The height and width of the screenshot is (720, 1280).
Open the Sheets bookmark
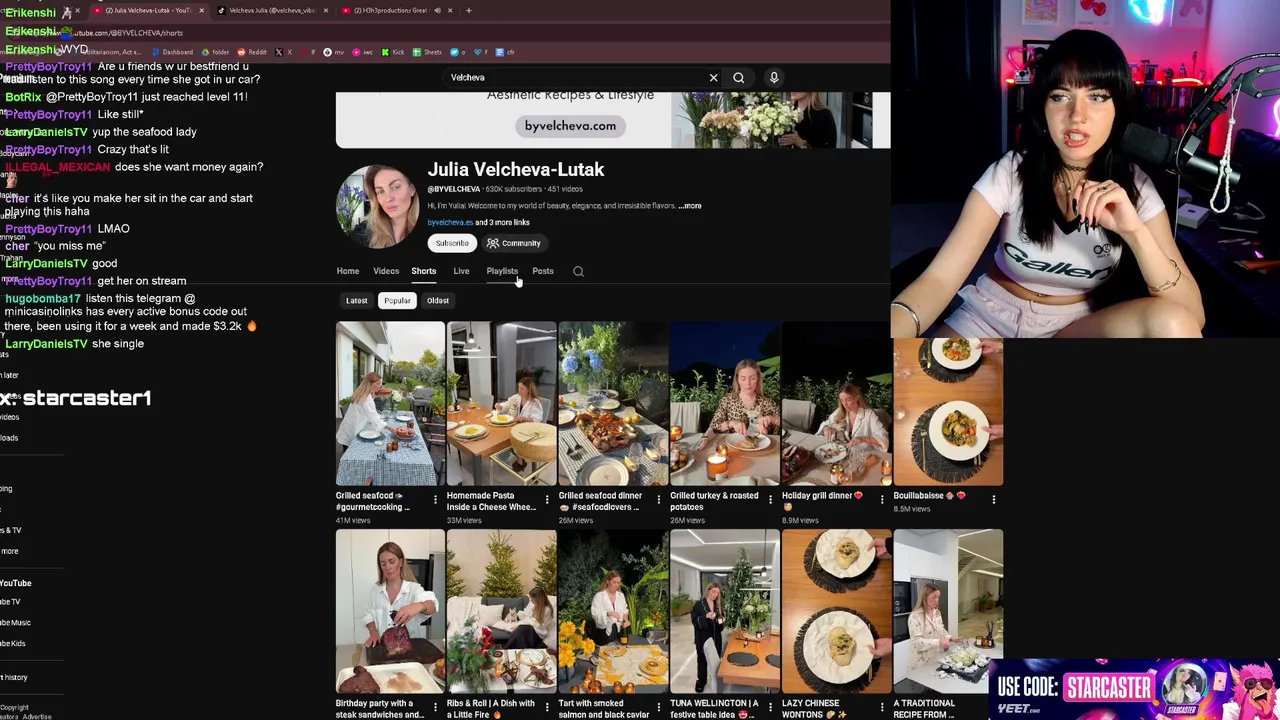point(427,52)
